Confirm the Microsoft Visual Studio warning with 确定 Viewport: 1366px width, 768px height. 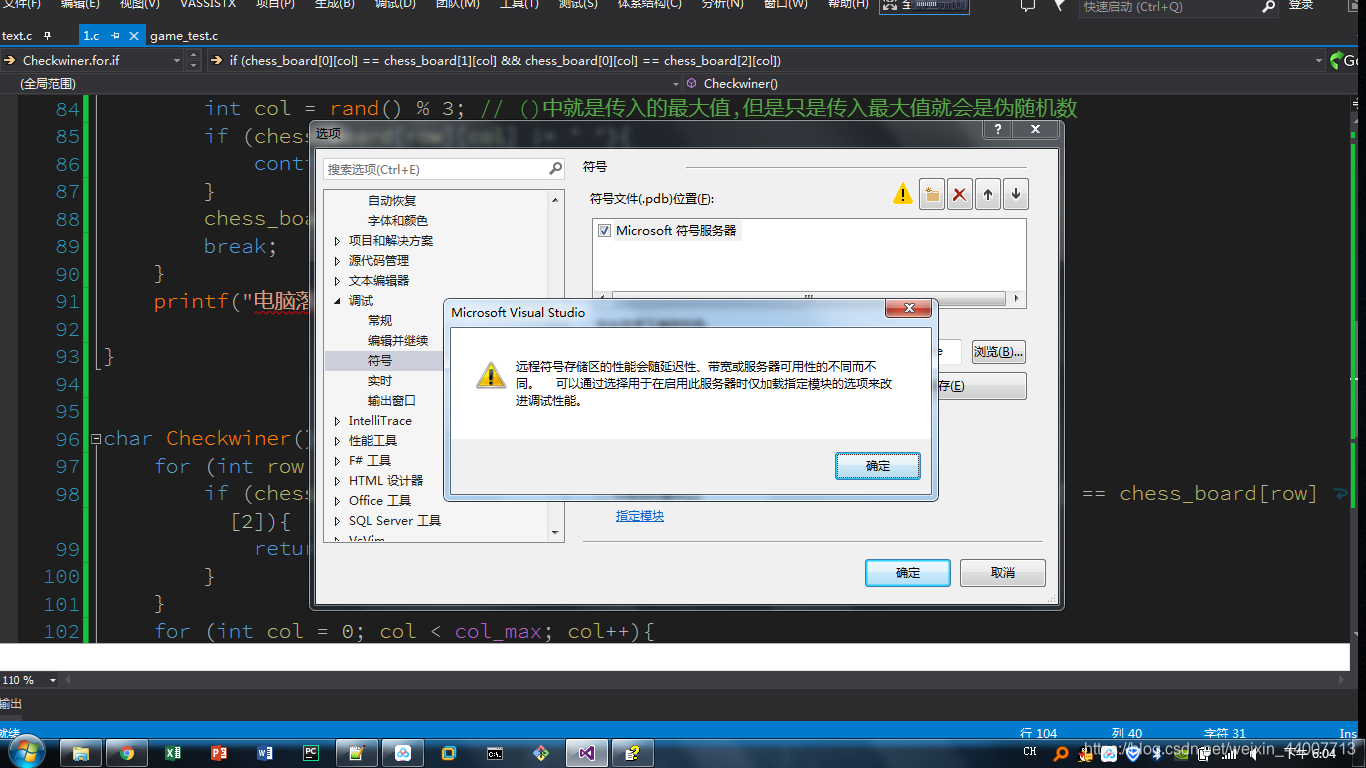coord(877,466)
